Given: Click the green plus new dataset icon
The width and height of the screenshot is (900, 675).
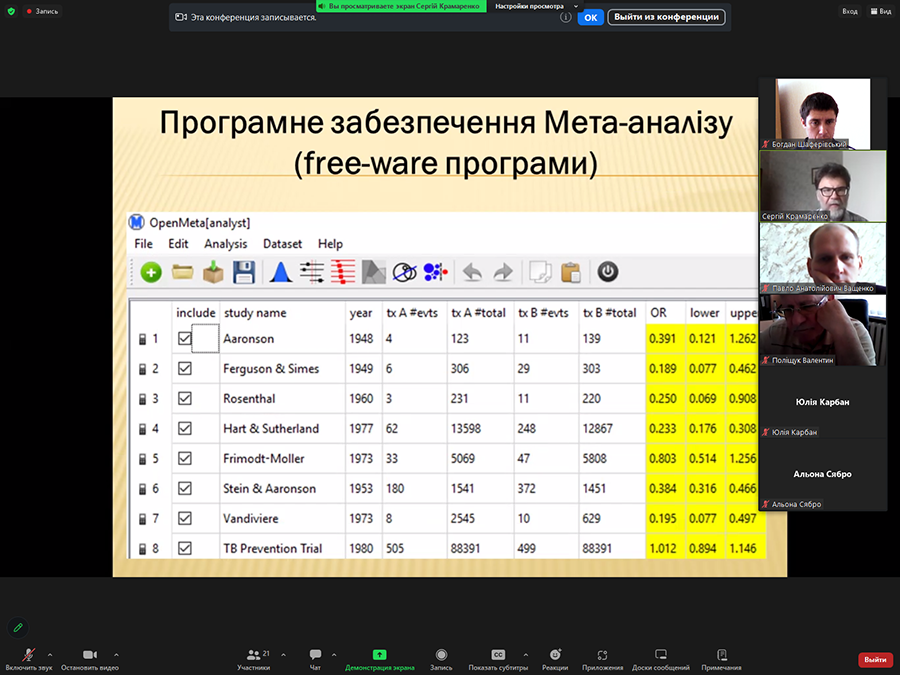Looking at the screenshot, I should coord(151,272).
